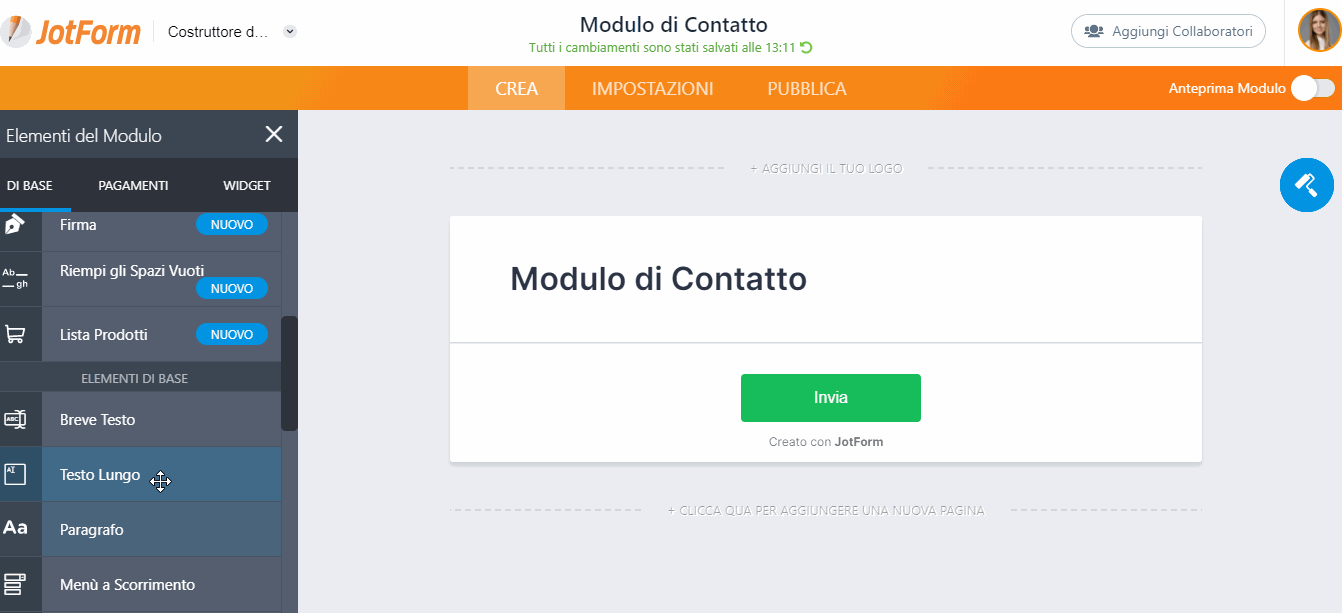Click the elements panel scrollbar thumb
The image size is (1342, 613).
click(x=289, y=373)
